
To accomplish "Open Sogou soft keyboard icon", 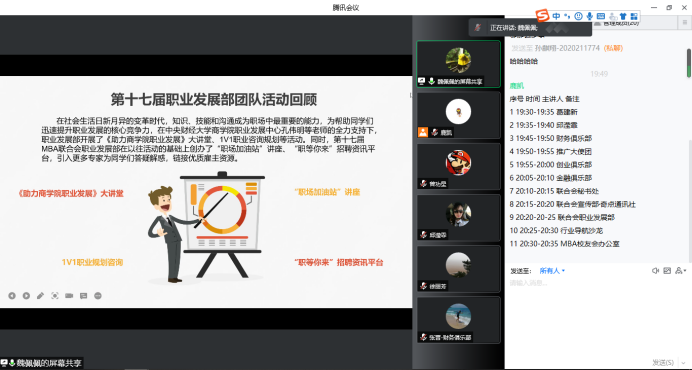I will point(601,16).
